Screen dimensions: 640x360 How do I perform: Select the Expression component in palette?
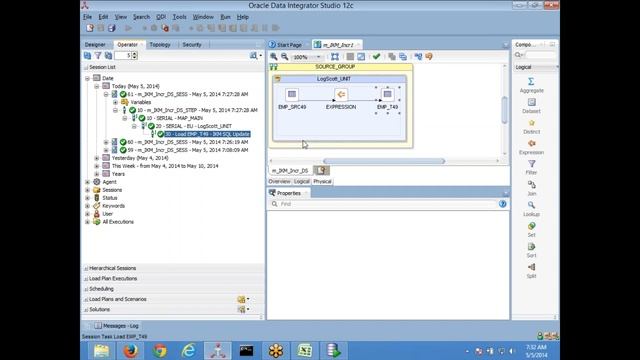[x=531, y=143]
